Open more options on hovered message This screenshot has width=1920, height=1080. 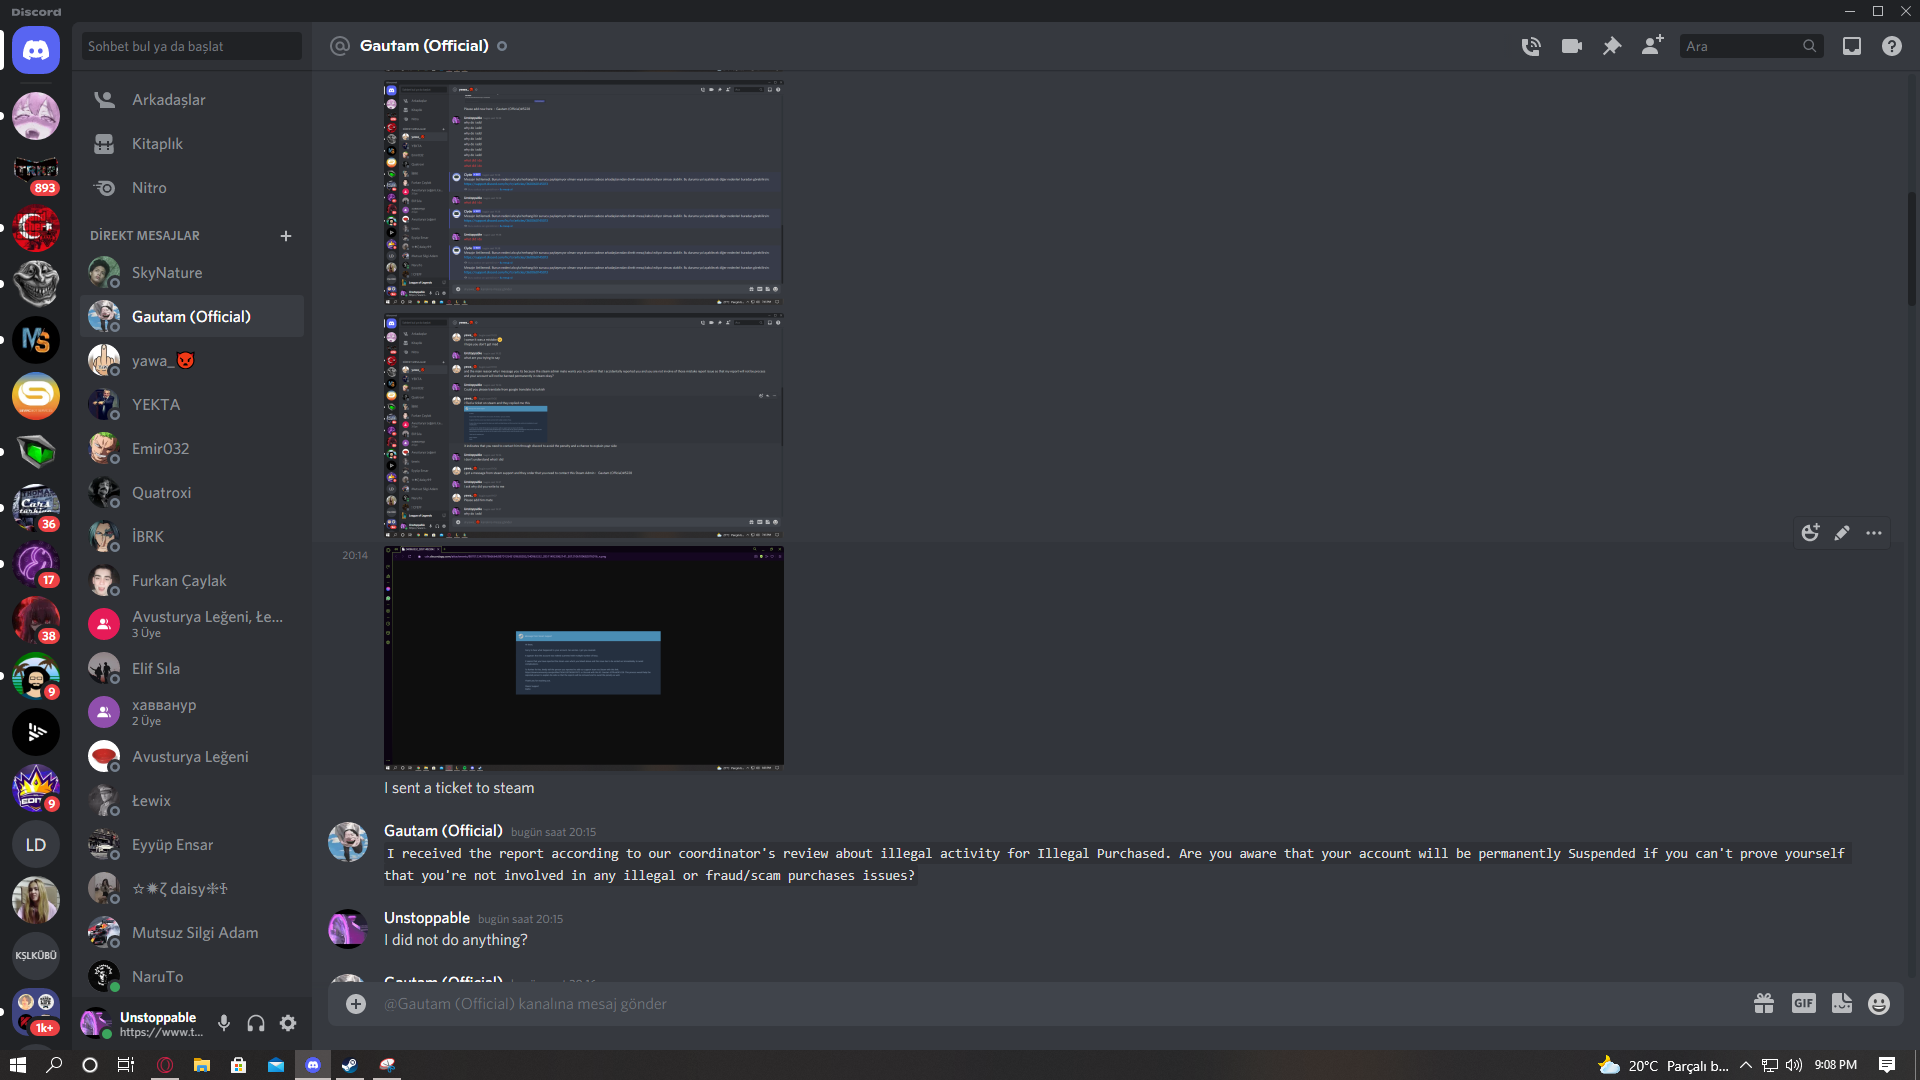click(x=1874, y=533)
